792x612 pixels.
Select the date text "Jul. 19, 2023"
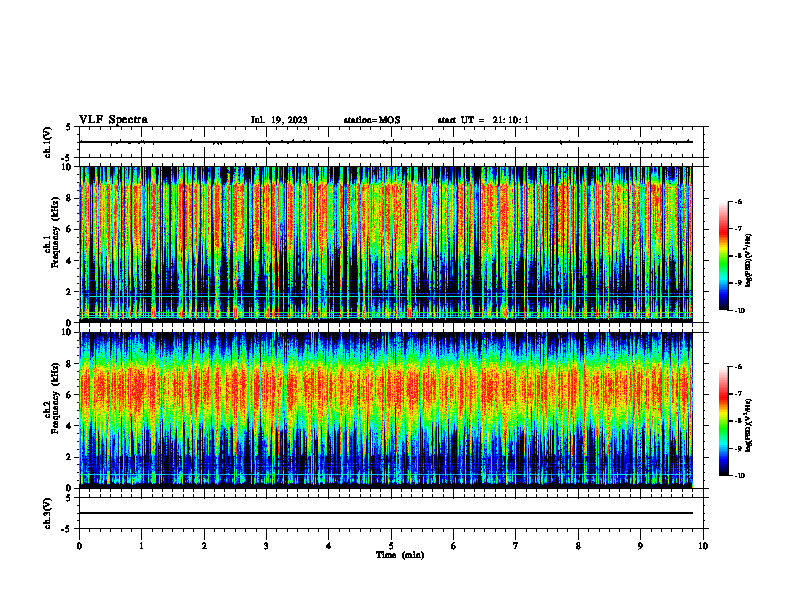pos(279,120)
